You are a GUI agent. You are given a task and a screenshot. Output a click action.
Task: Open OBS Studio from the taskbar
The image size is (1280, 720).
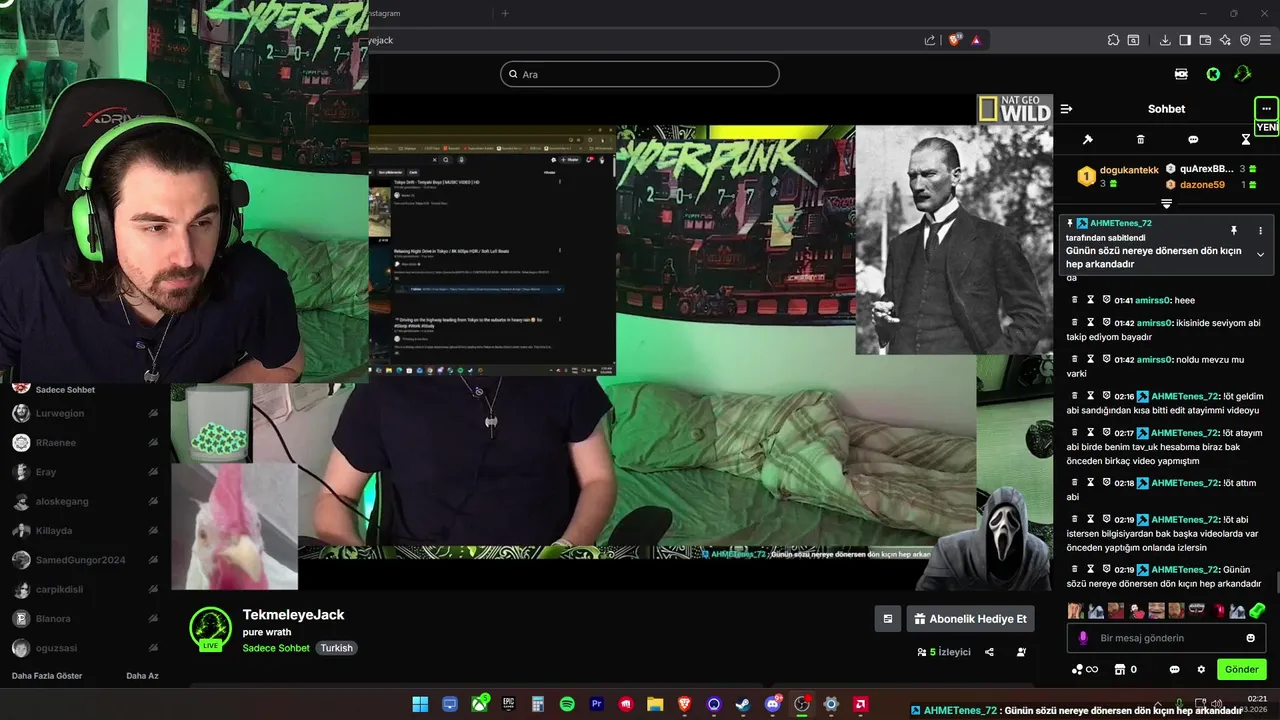coord(801,704)
